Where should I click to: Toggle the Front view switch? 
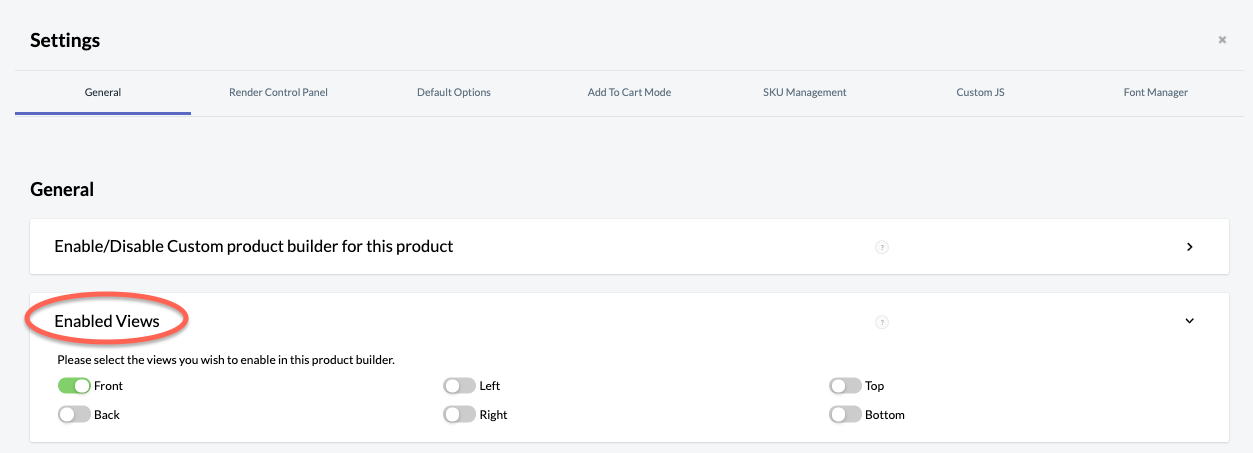click(x=74, y=386)
